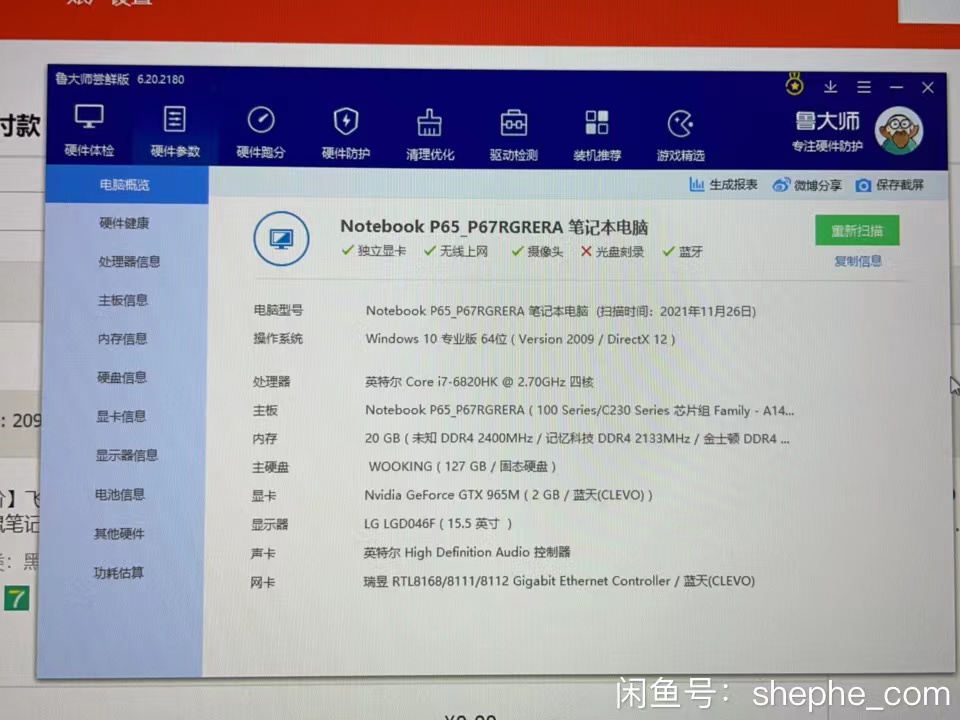Open 装机推荐 software recommendations icon

pyautogui.click(x=597, y=124)
